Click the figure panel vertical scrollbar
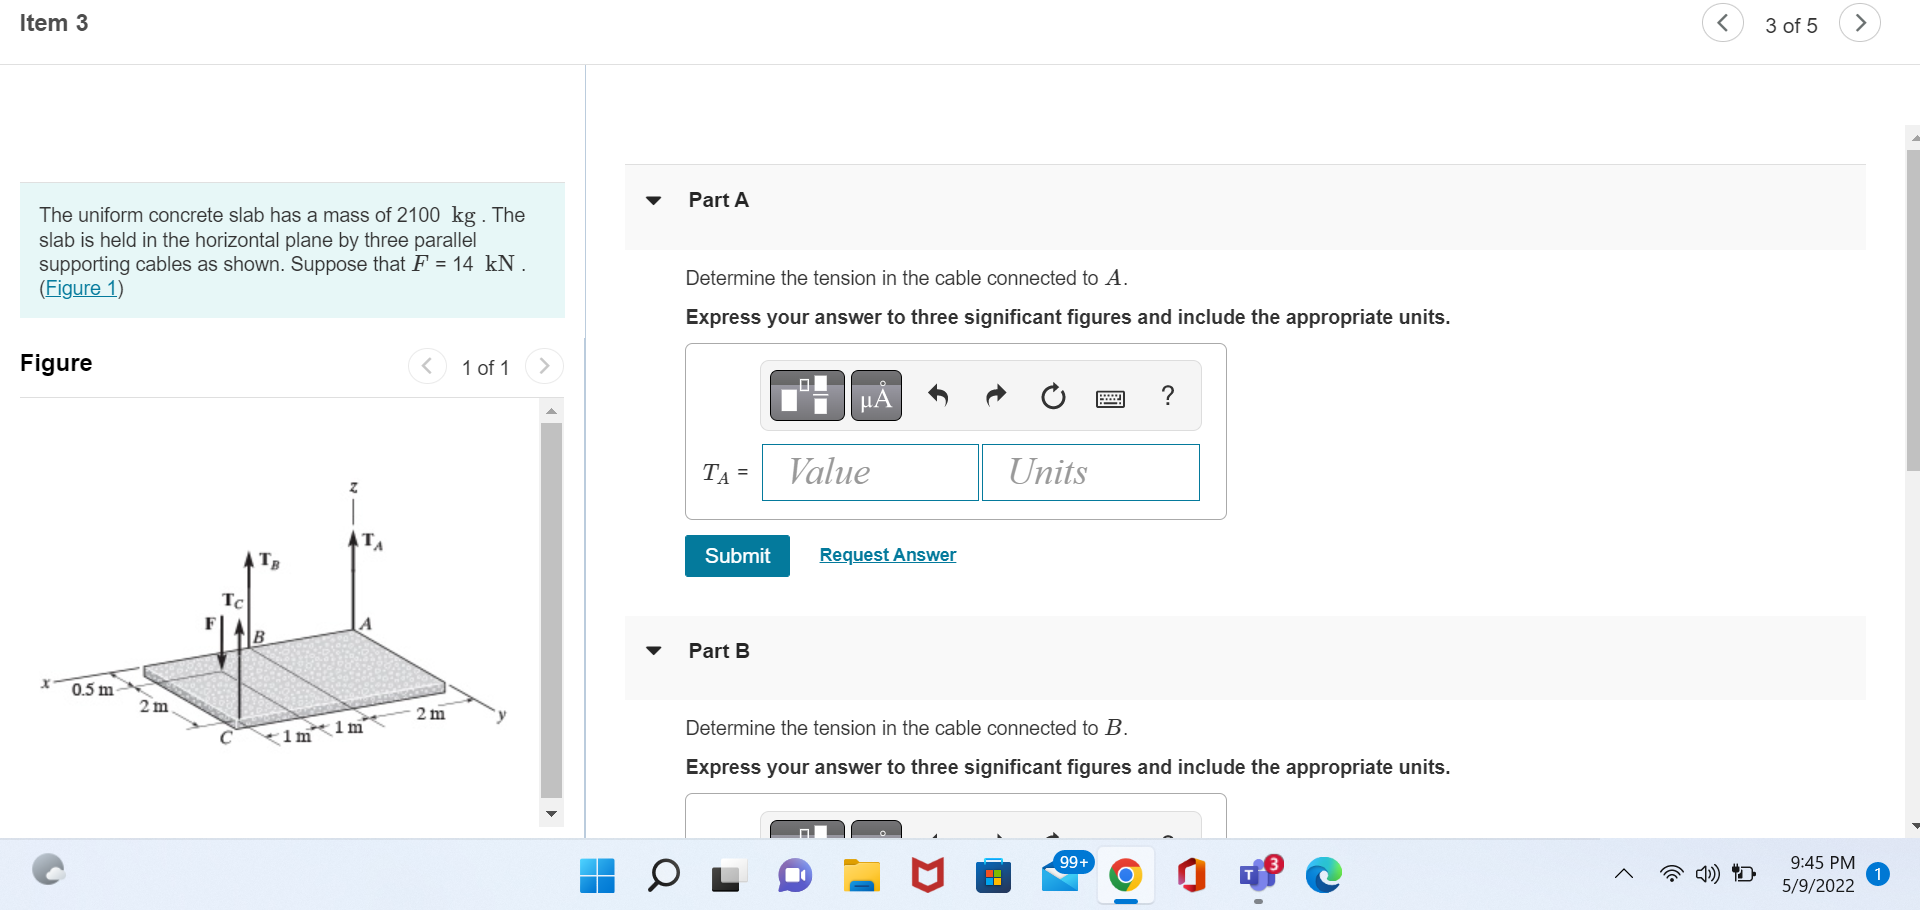Image resolution: width=1920 pixels, height=910 pixels. click(551, 610)
